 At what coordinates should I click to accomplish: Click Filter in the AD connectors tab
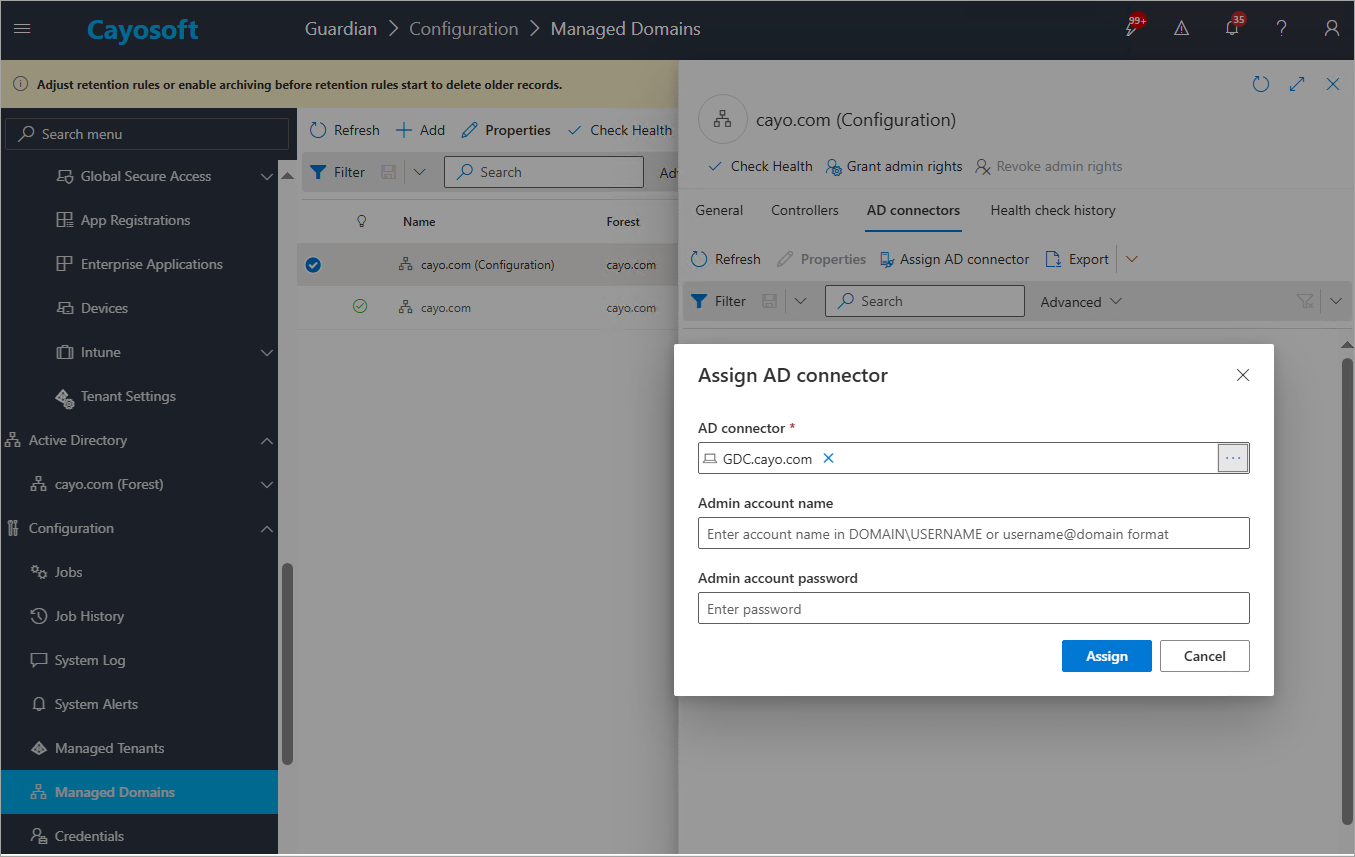point(719,301)
